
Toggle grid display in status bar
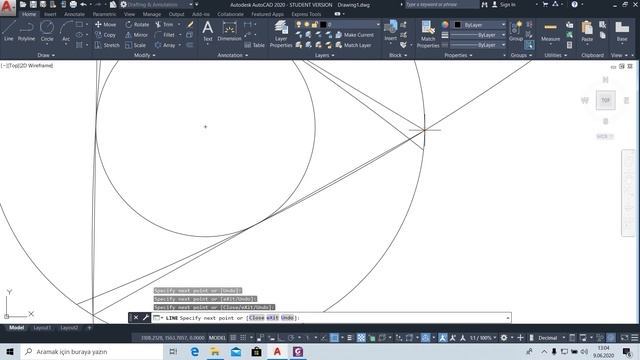(233, 338)
